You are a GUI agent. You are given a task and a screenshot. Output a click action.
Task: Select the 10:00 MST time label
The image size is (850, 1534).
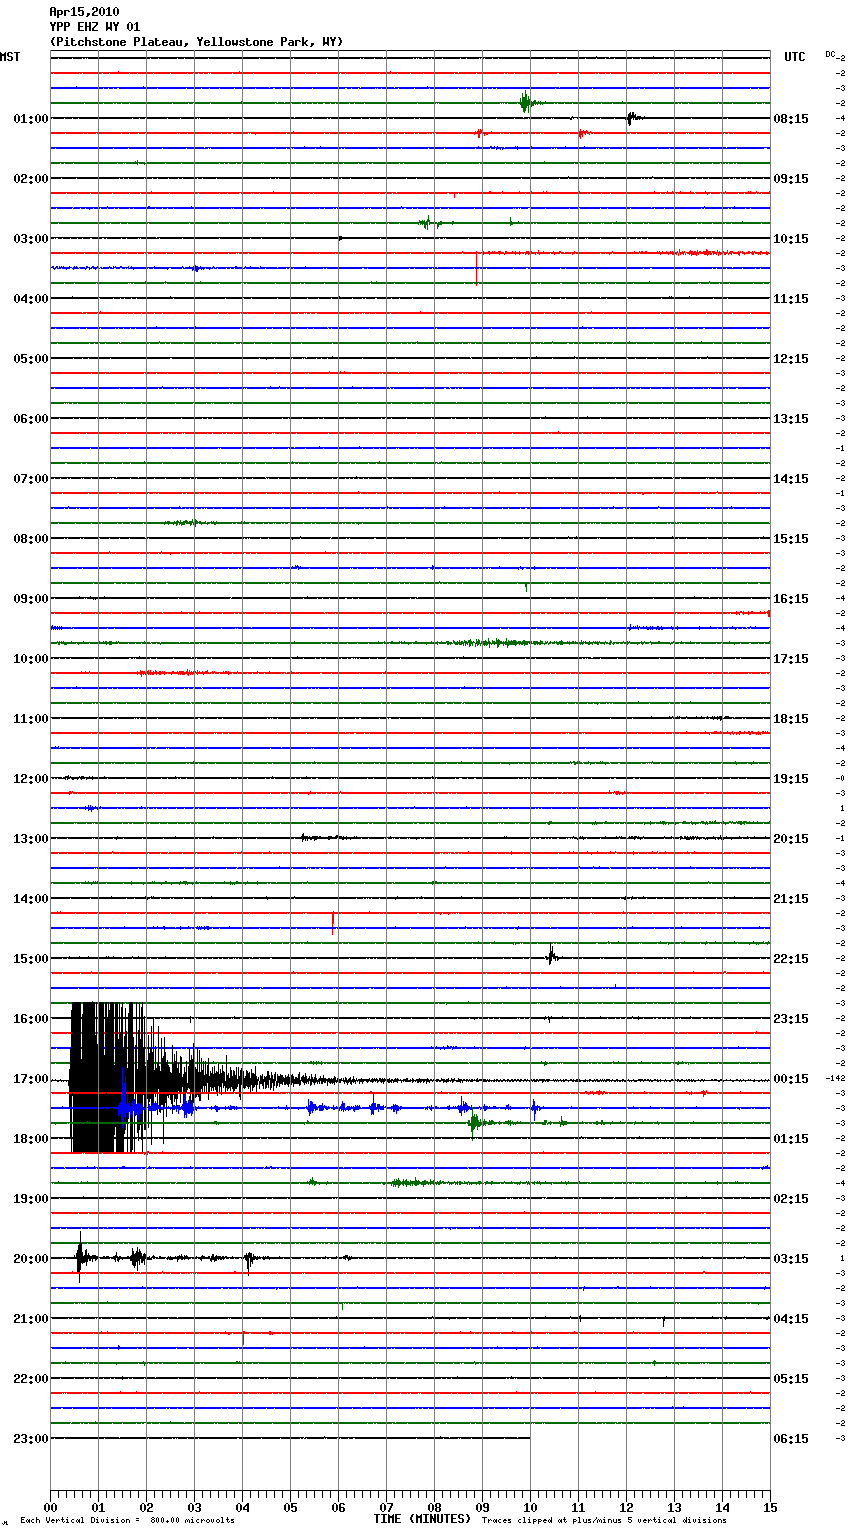pyautogui.click(x=30, y=659)
